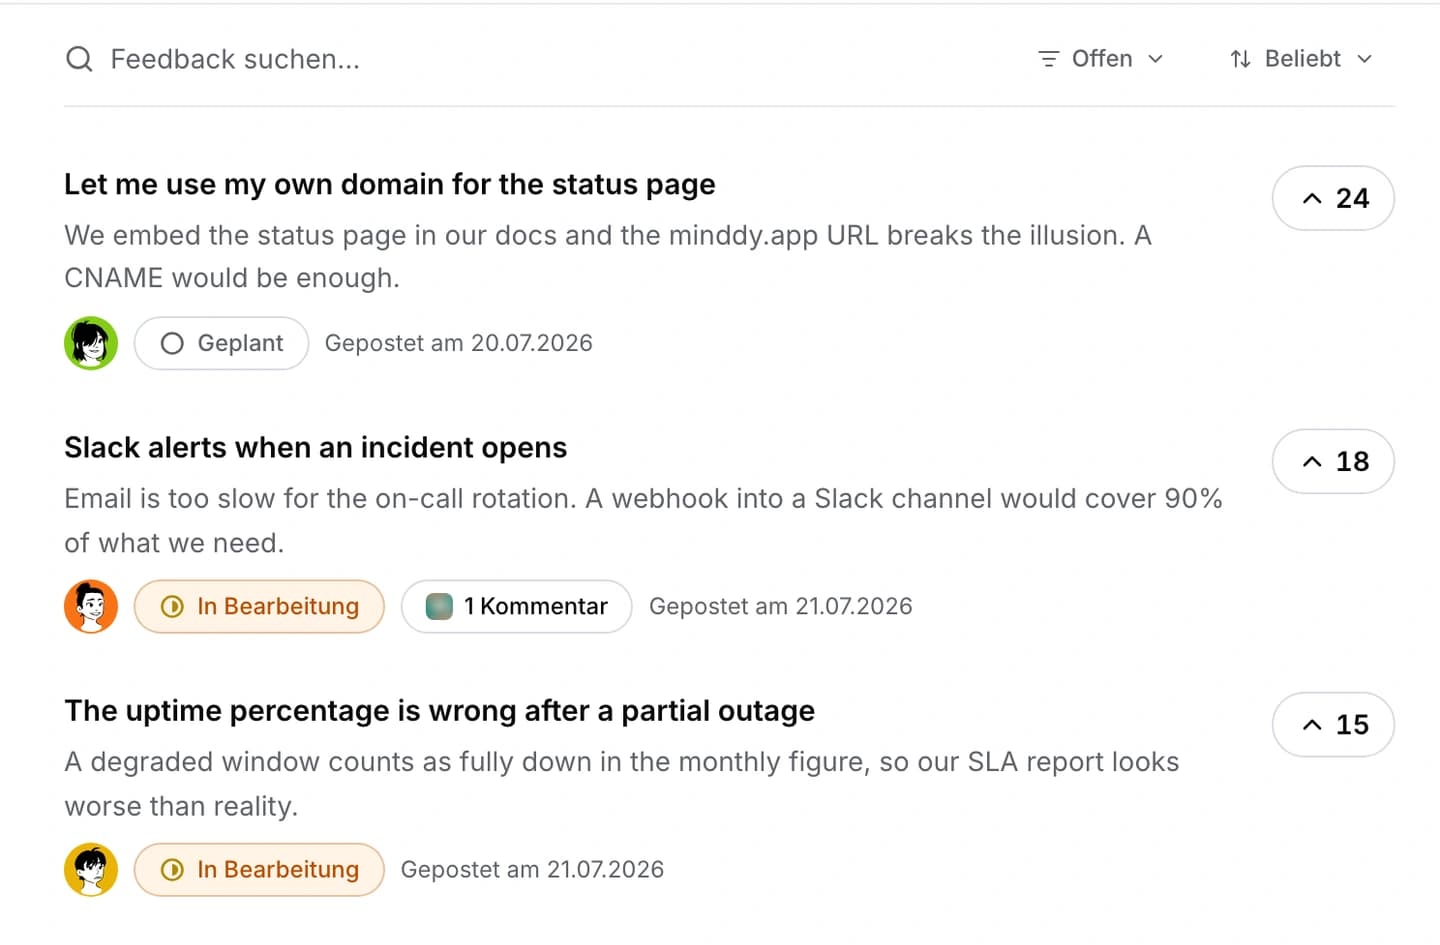Open the '1 Kommentar' chip
Image resolution: width=1440 pixels, height=945 pixels.
[517, 606]
